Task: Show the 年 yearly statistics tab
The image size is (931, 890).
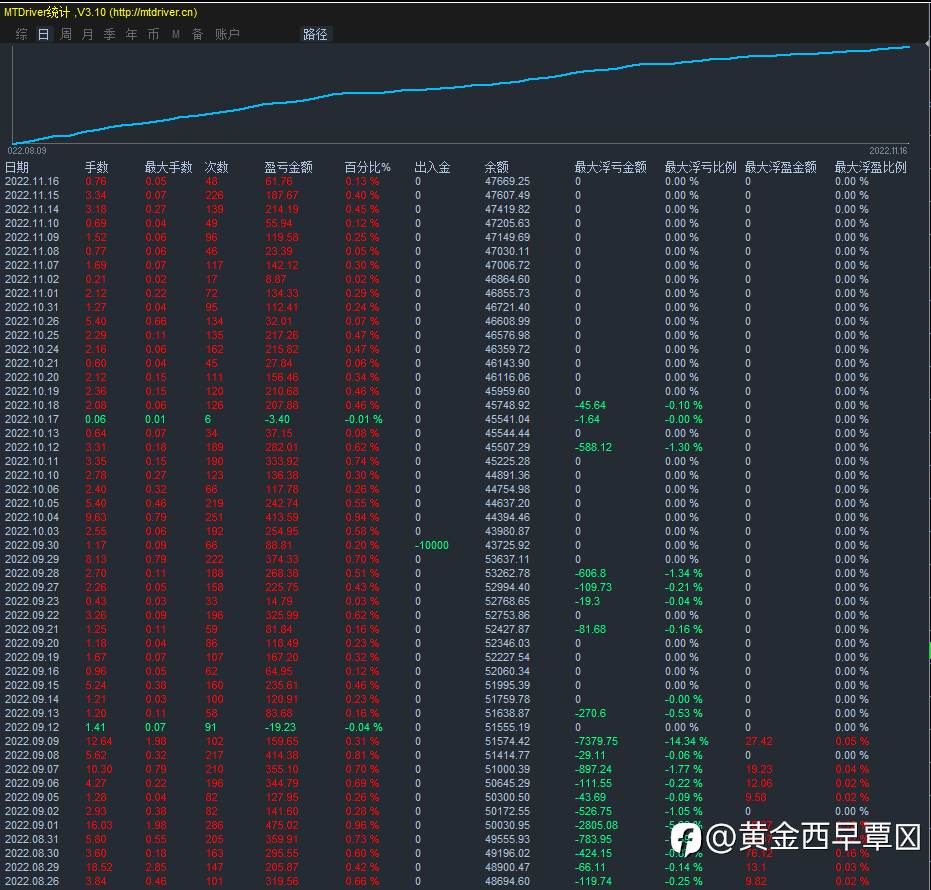Action: [132, 34]
